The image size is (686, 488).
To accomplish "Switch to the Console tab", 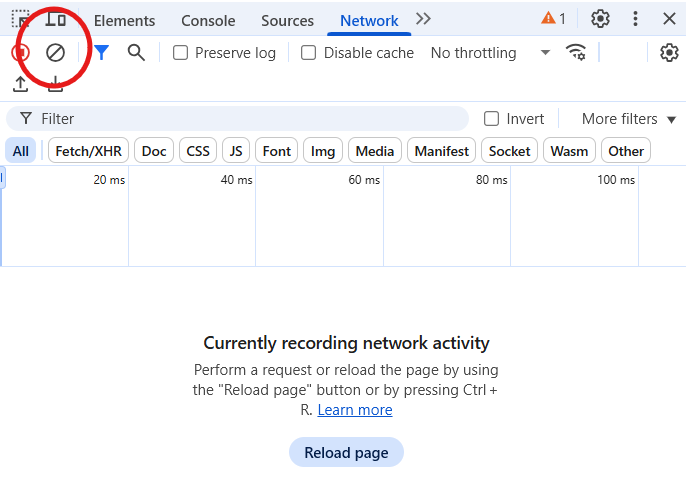I will click(x=208, y=20).
